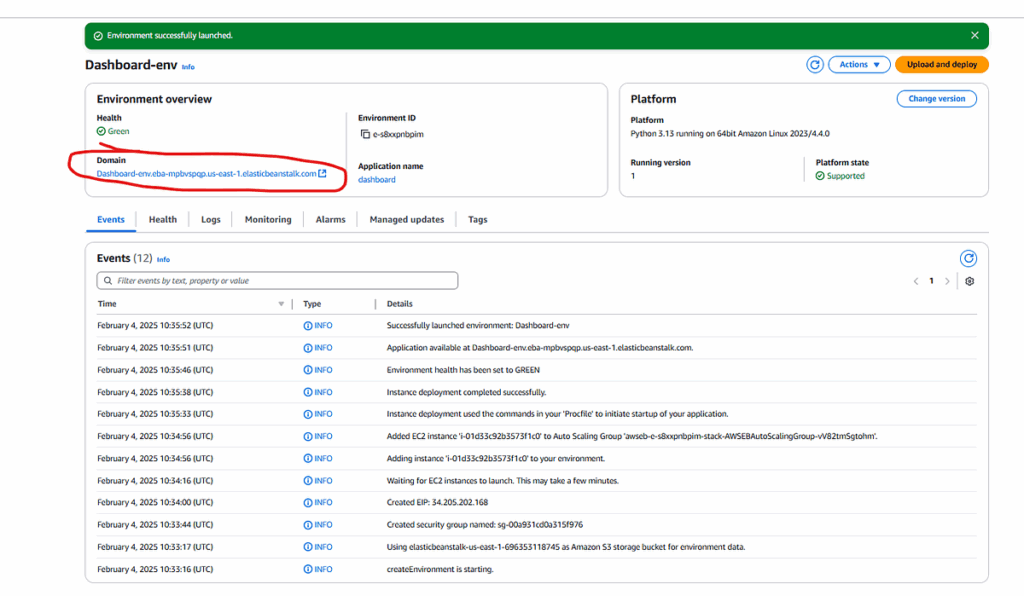Dismiss the success notification banner

click(975, 35)
